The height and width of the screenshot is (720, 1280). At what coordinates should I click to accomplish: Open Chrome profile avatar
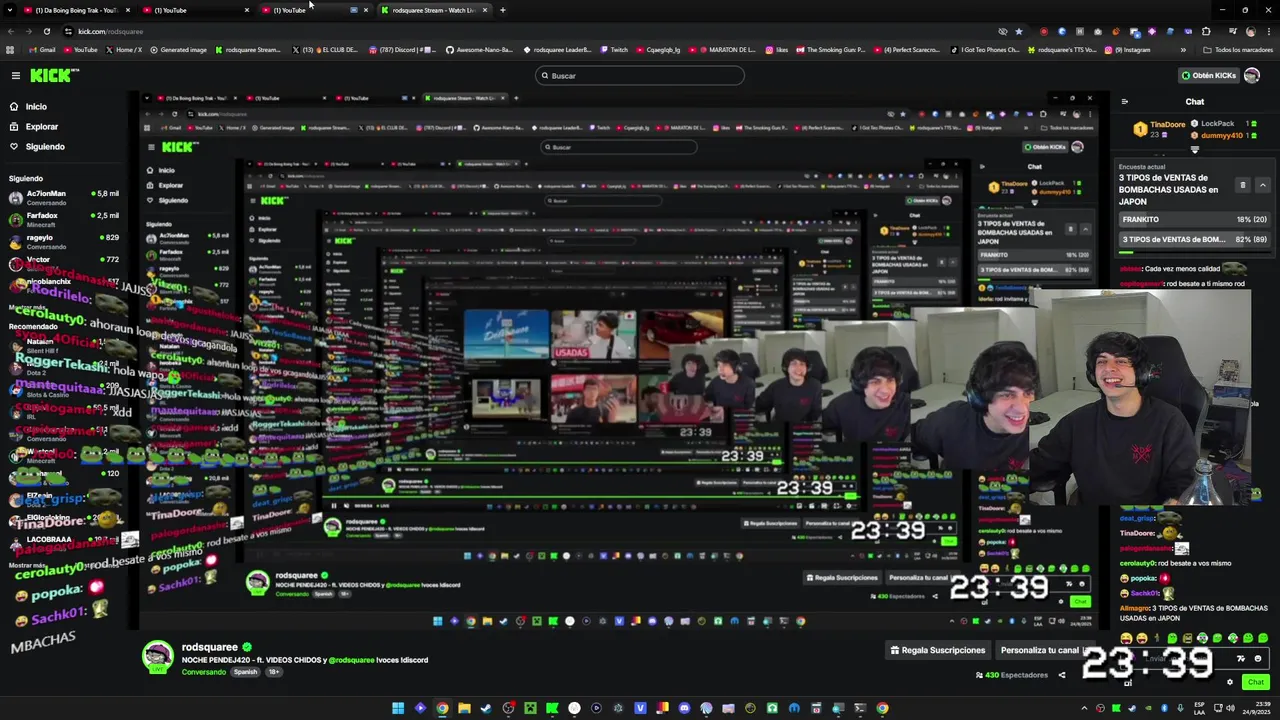[x=1251, y=31]
